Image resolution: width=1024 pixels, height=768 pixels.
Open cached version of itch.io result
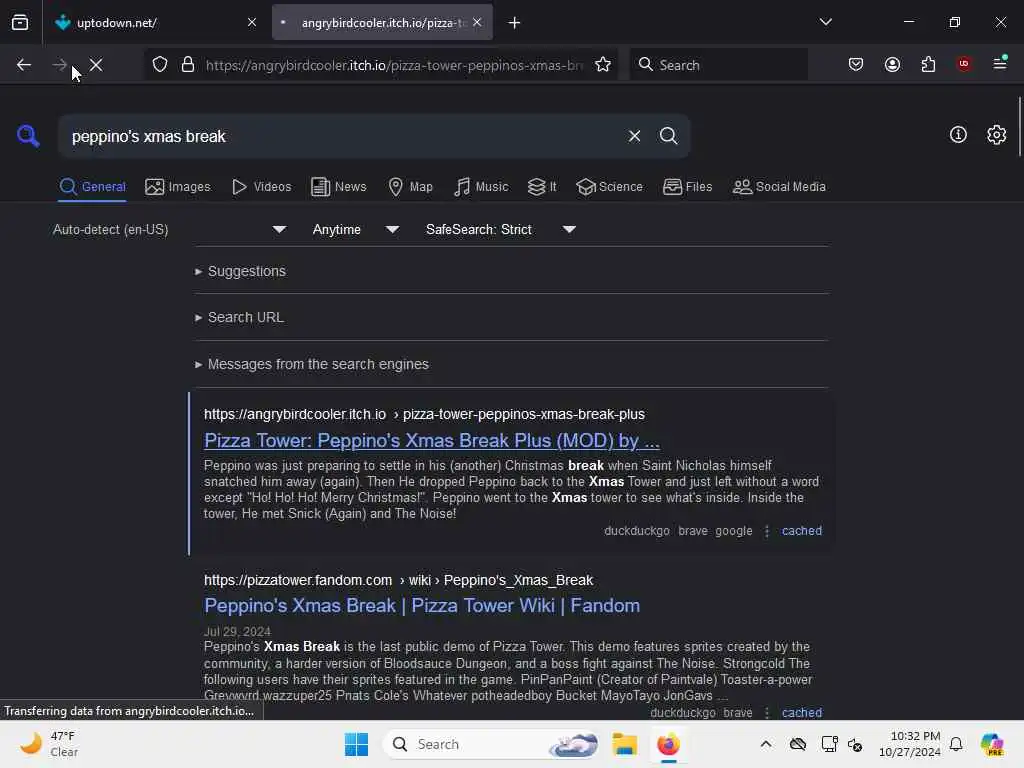802,531
